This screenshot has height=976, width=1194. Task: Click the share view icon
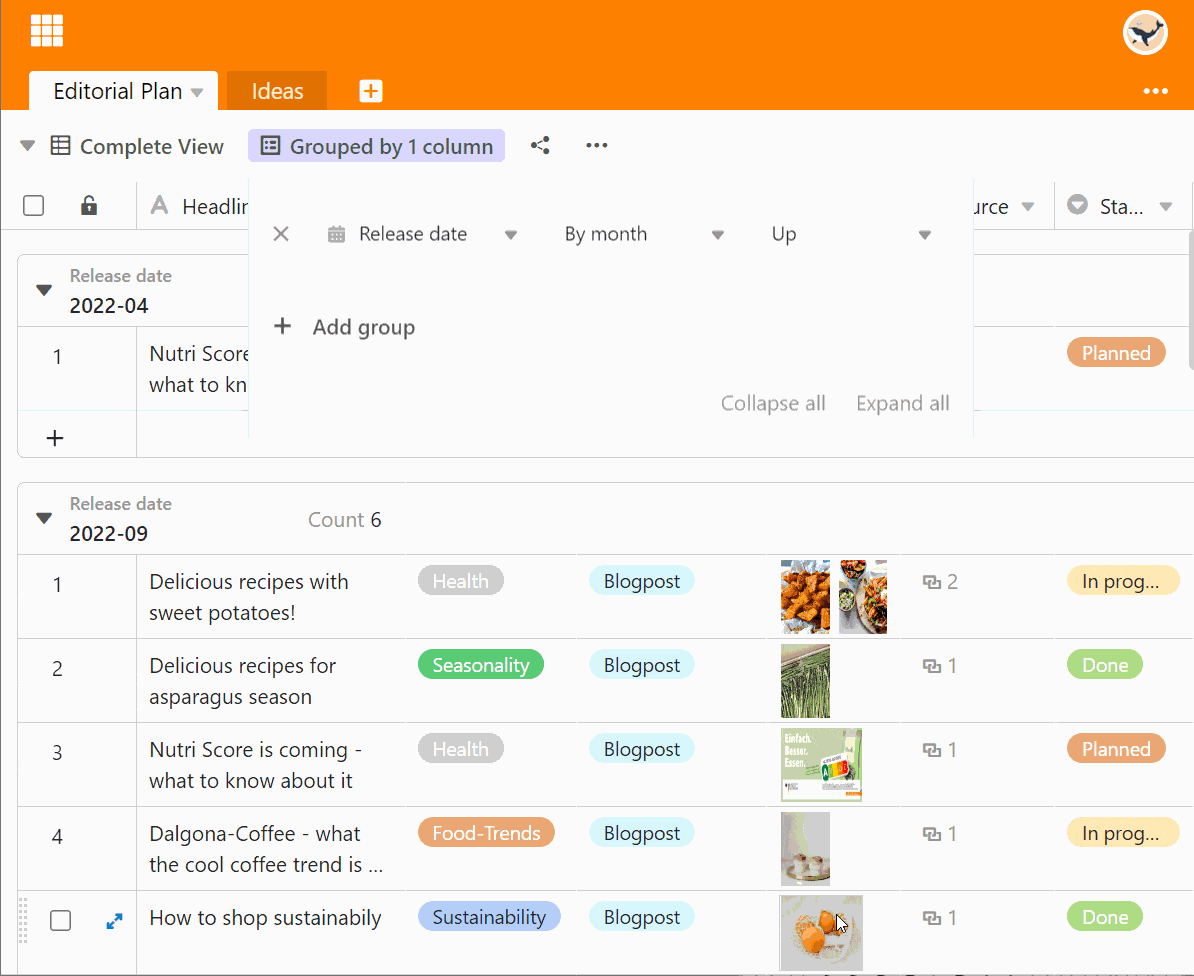coord(540,146)
